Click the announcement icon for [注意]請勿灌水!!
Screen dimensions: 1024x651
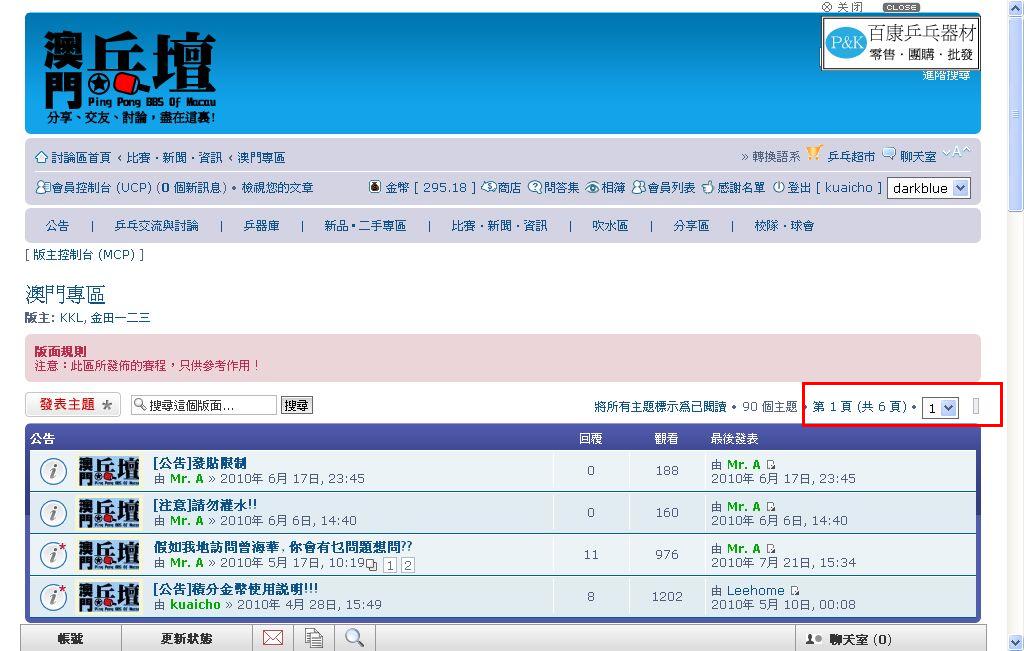tap(52, 513)
